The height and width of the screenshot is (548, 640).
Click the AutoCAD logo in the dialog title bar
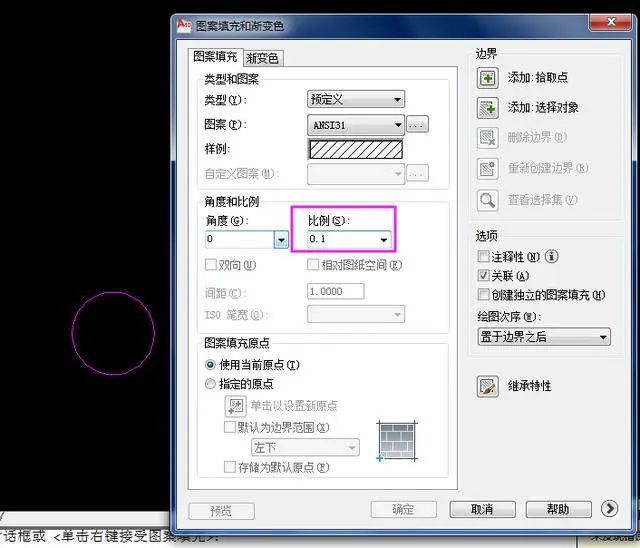click(184, 25)
